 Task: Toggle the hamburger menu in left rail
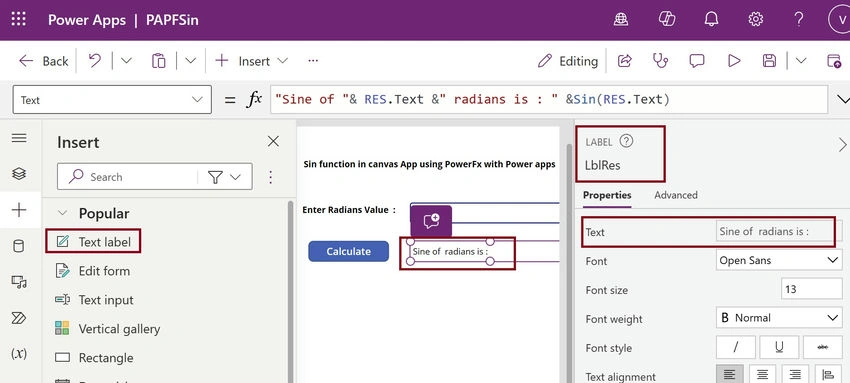point(19,138)
